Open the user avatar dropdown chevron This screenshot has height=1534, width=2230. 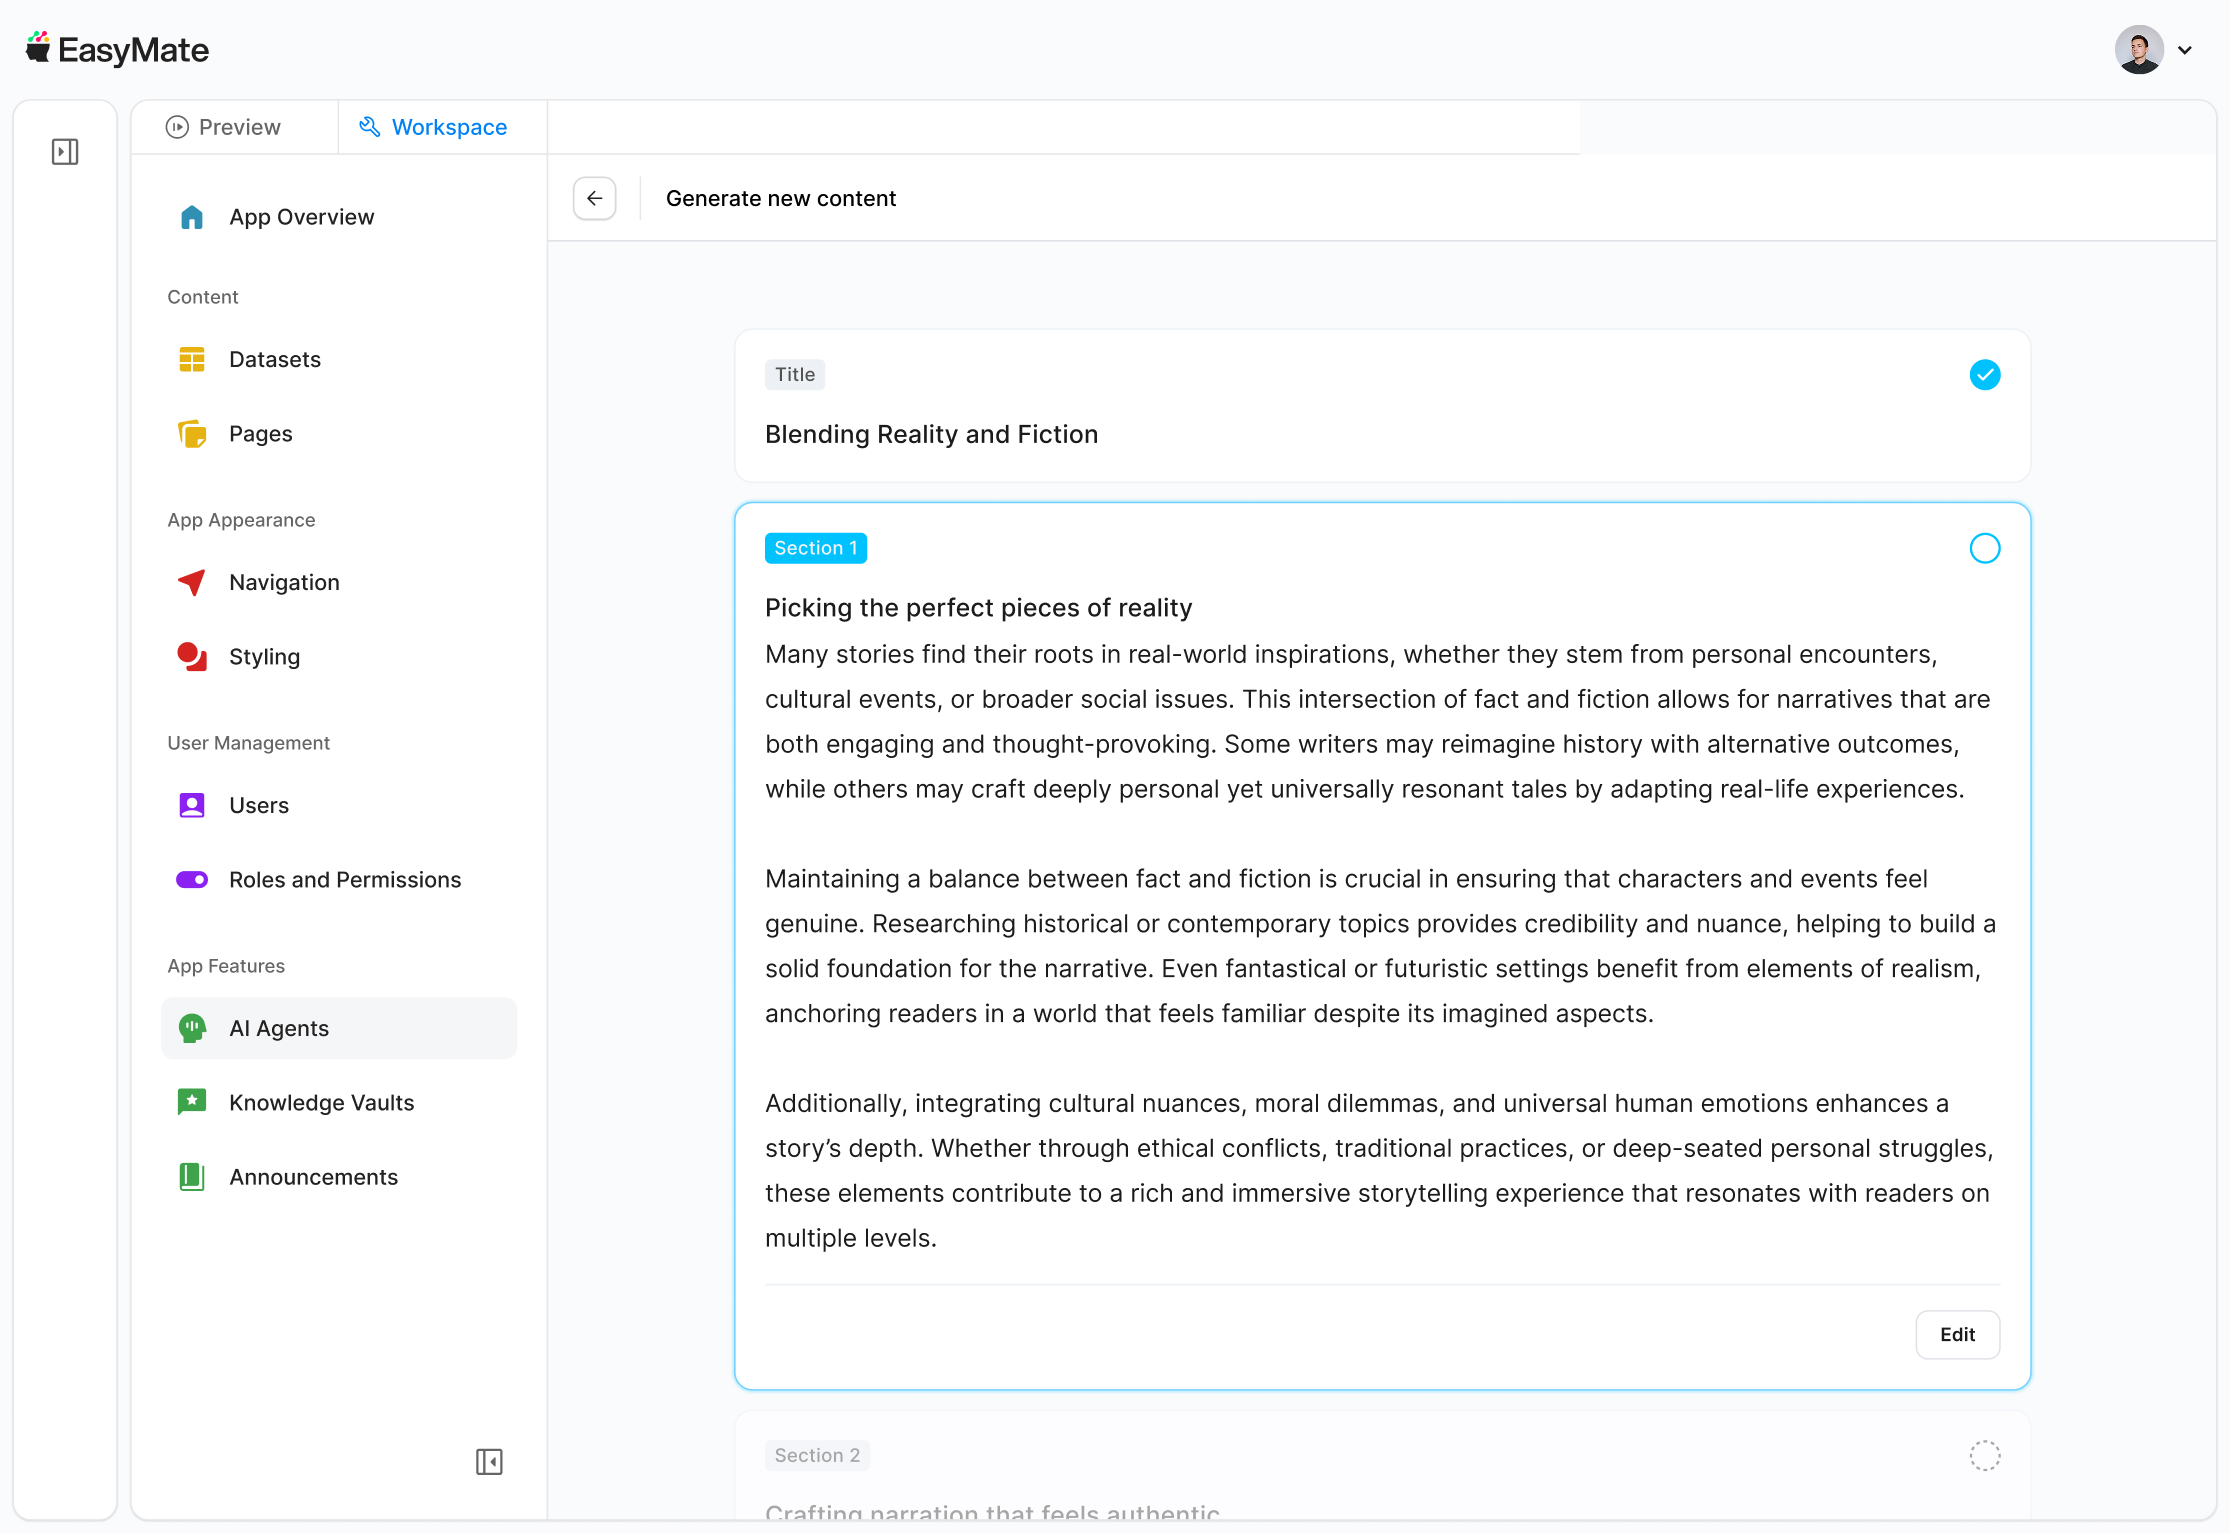(2185, 50)
